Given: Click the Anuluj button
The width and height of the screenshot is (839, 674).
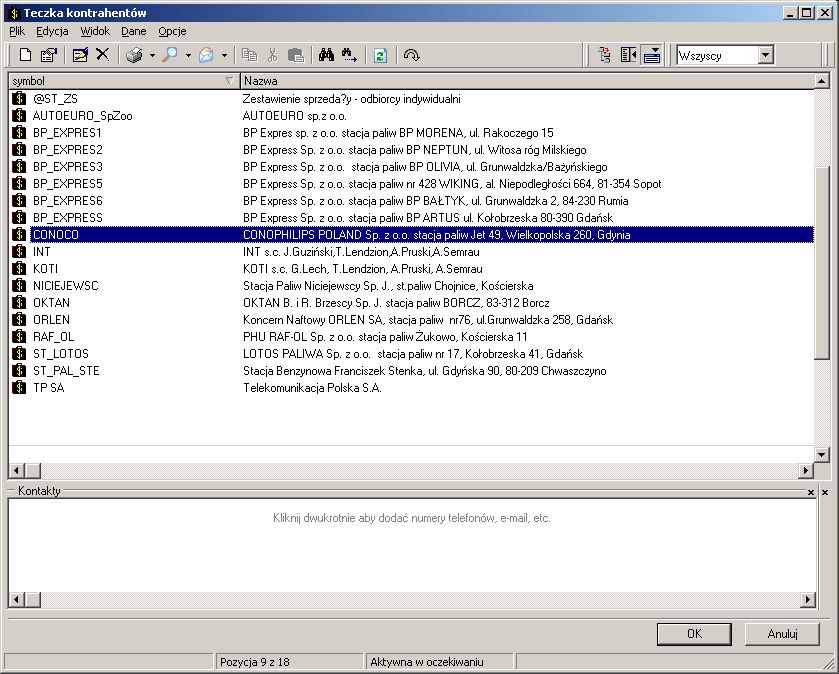Looking at the screenshot, I should point(782,634).
